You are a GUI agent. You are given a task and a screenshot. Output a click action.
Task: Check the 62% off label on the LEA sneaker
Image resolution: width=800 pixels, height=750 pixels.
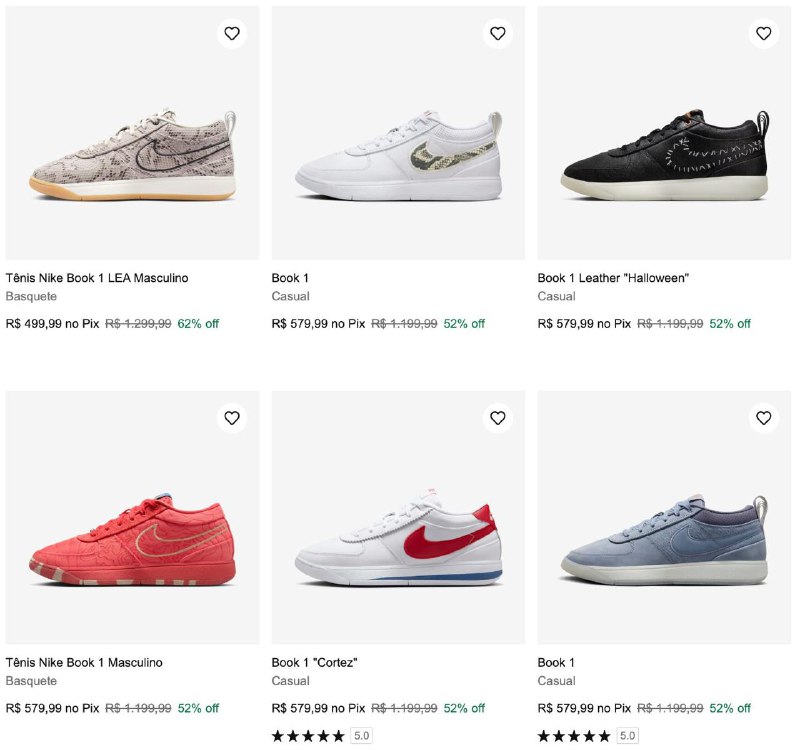196,324
